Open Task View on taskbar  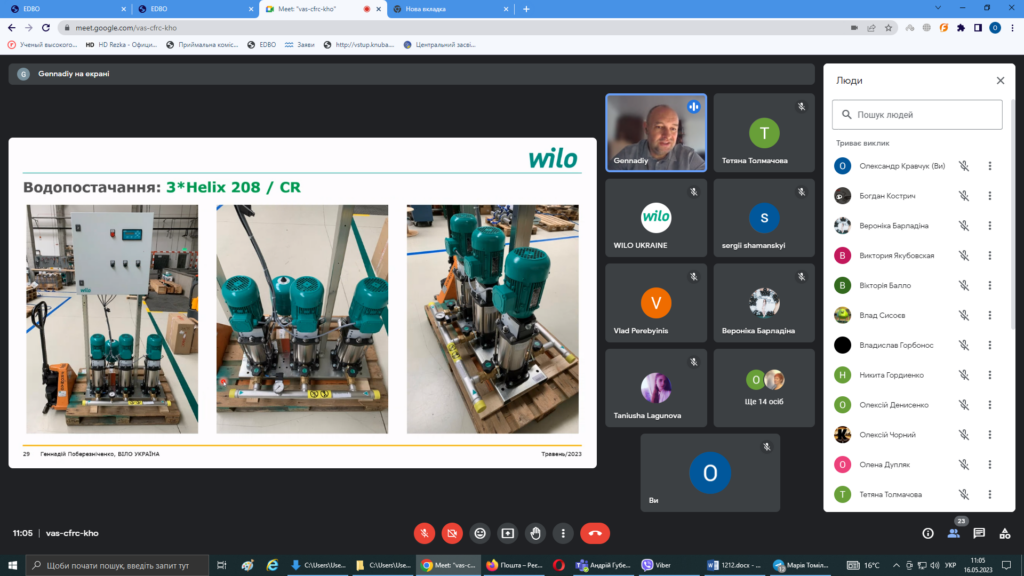coord(222,565)
